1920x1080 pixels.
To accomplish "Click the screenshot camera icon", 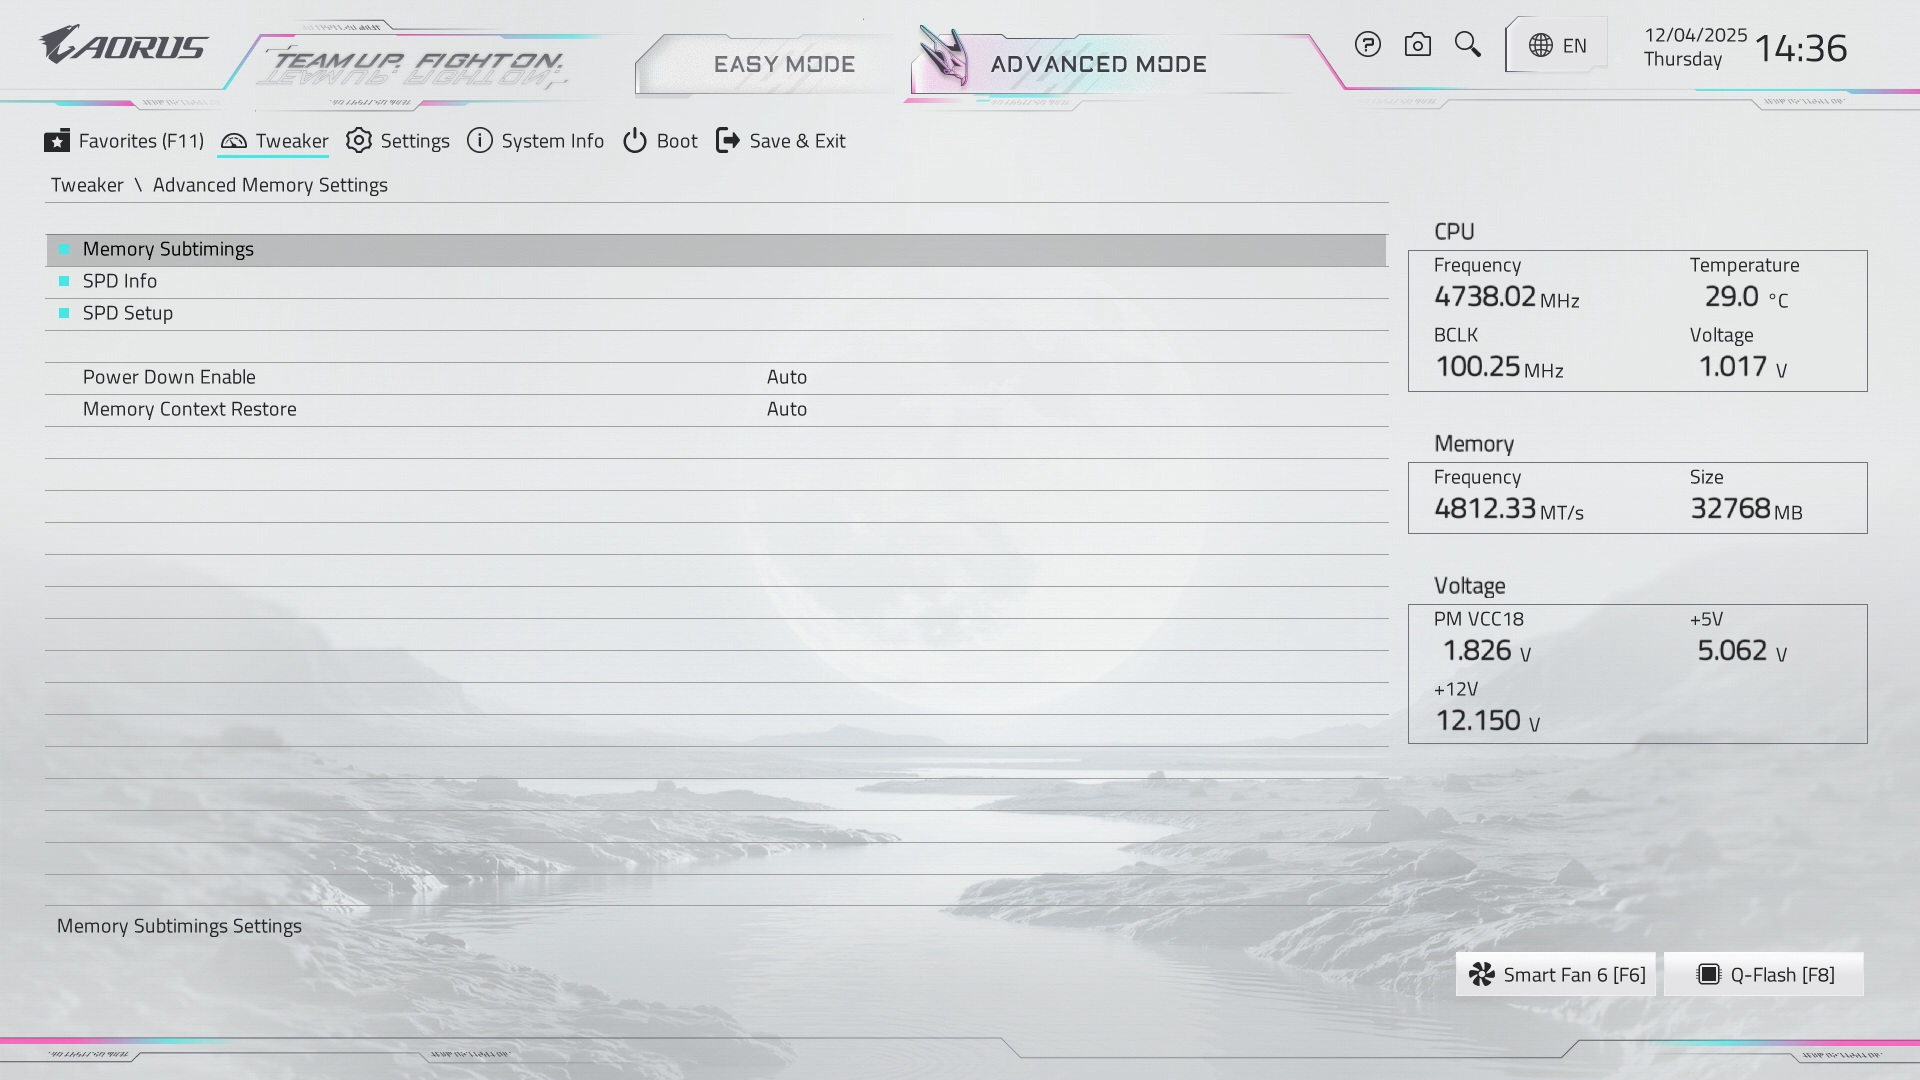I will point(1417,45).
